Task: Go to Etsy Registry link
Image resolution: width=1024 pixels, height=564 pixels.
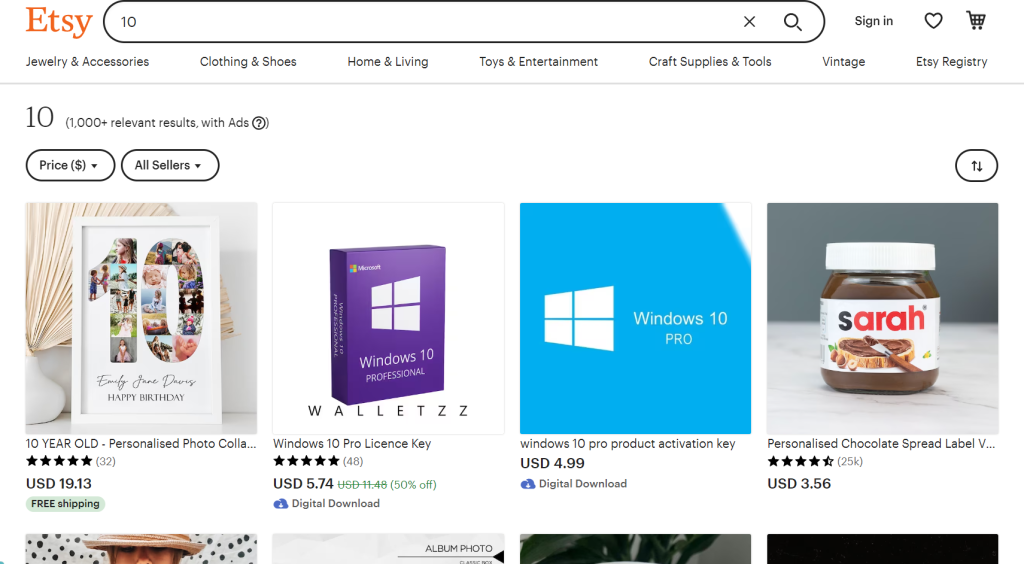Action: coord(951,62)
